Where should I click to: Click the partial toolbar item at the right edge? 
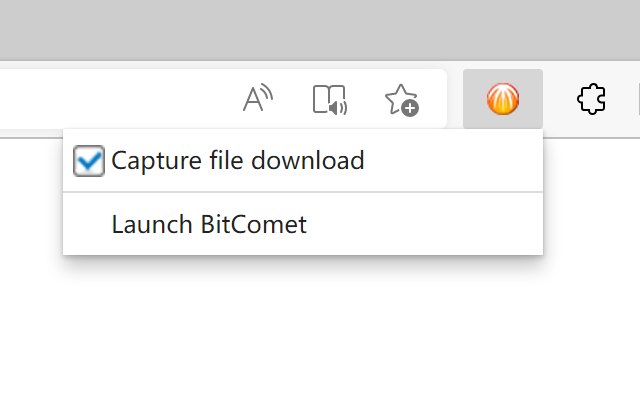click(637, 99)
